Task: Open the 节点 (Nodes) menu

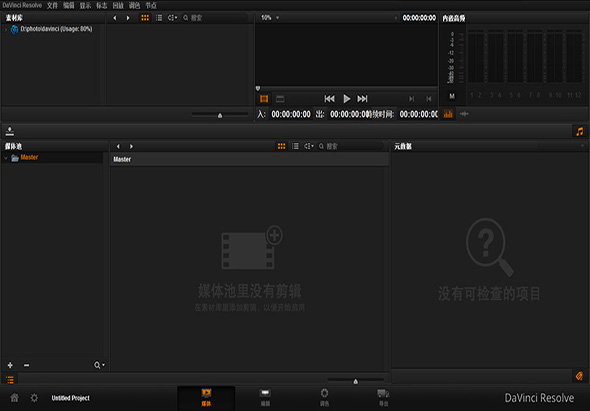Action: [x=151, y=5]
